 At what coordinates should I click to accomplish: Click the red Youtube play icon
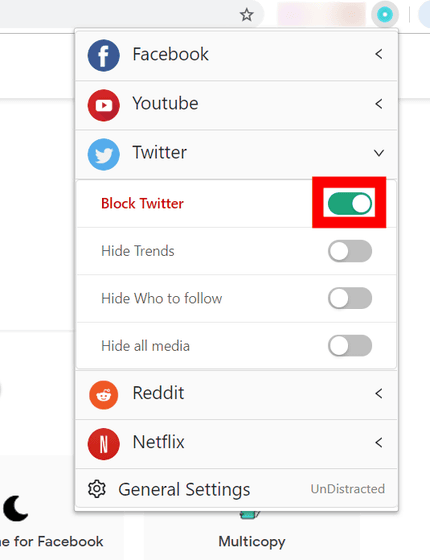tap(104, 105)
